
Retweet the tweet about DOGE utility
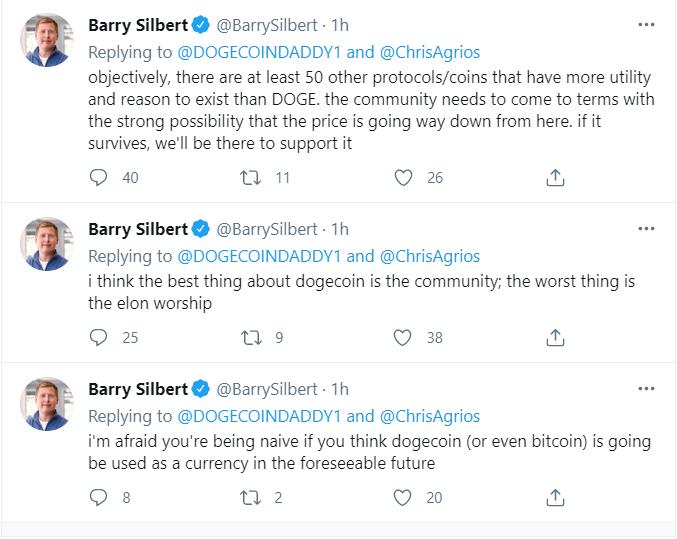click(251, 178)
